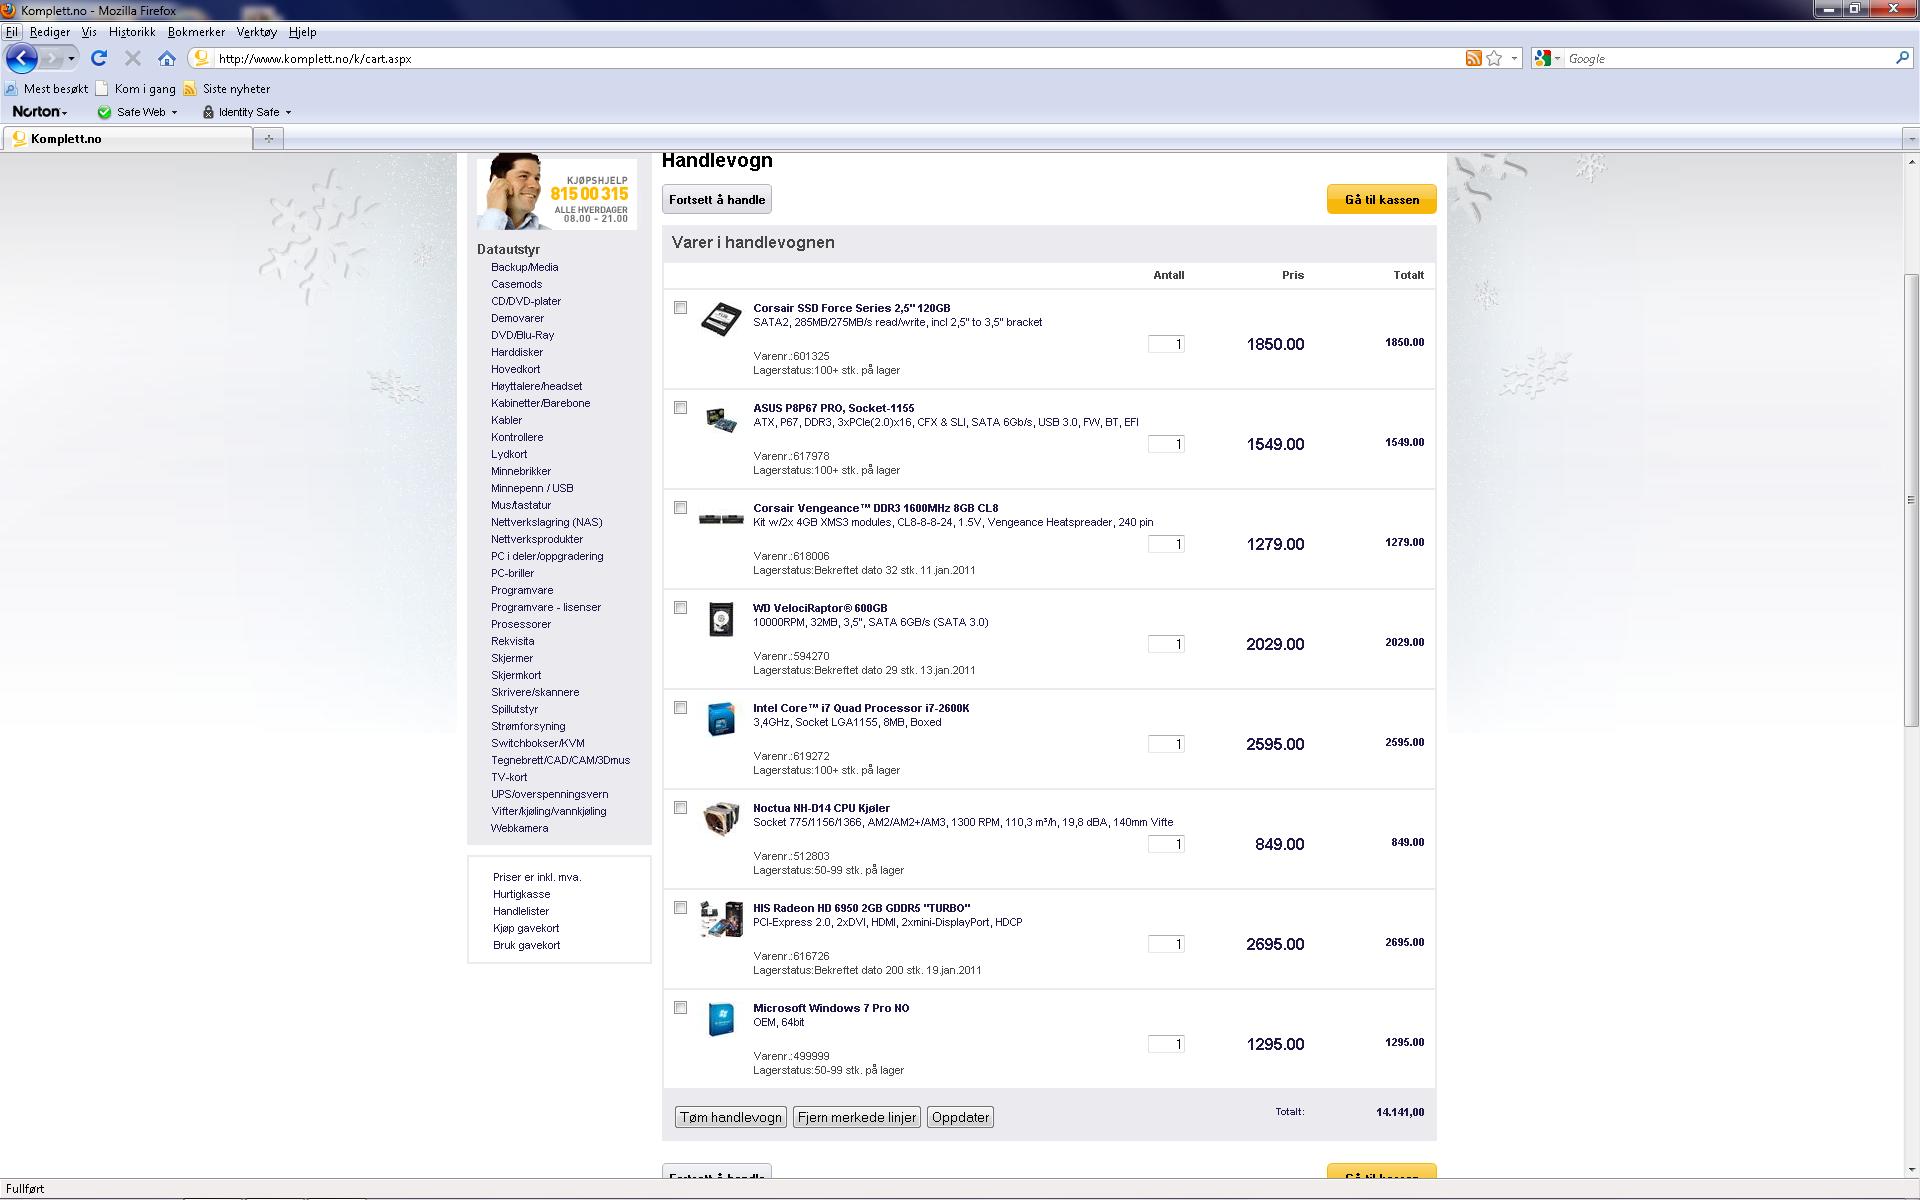Open Hovedkort category link

coord(515,369)
